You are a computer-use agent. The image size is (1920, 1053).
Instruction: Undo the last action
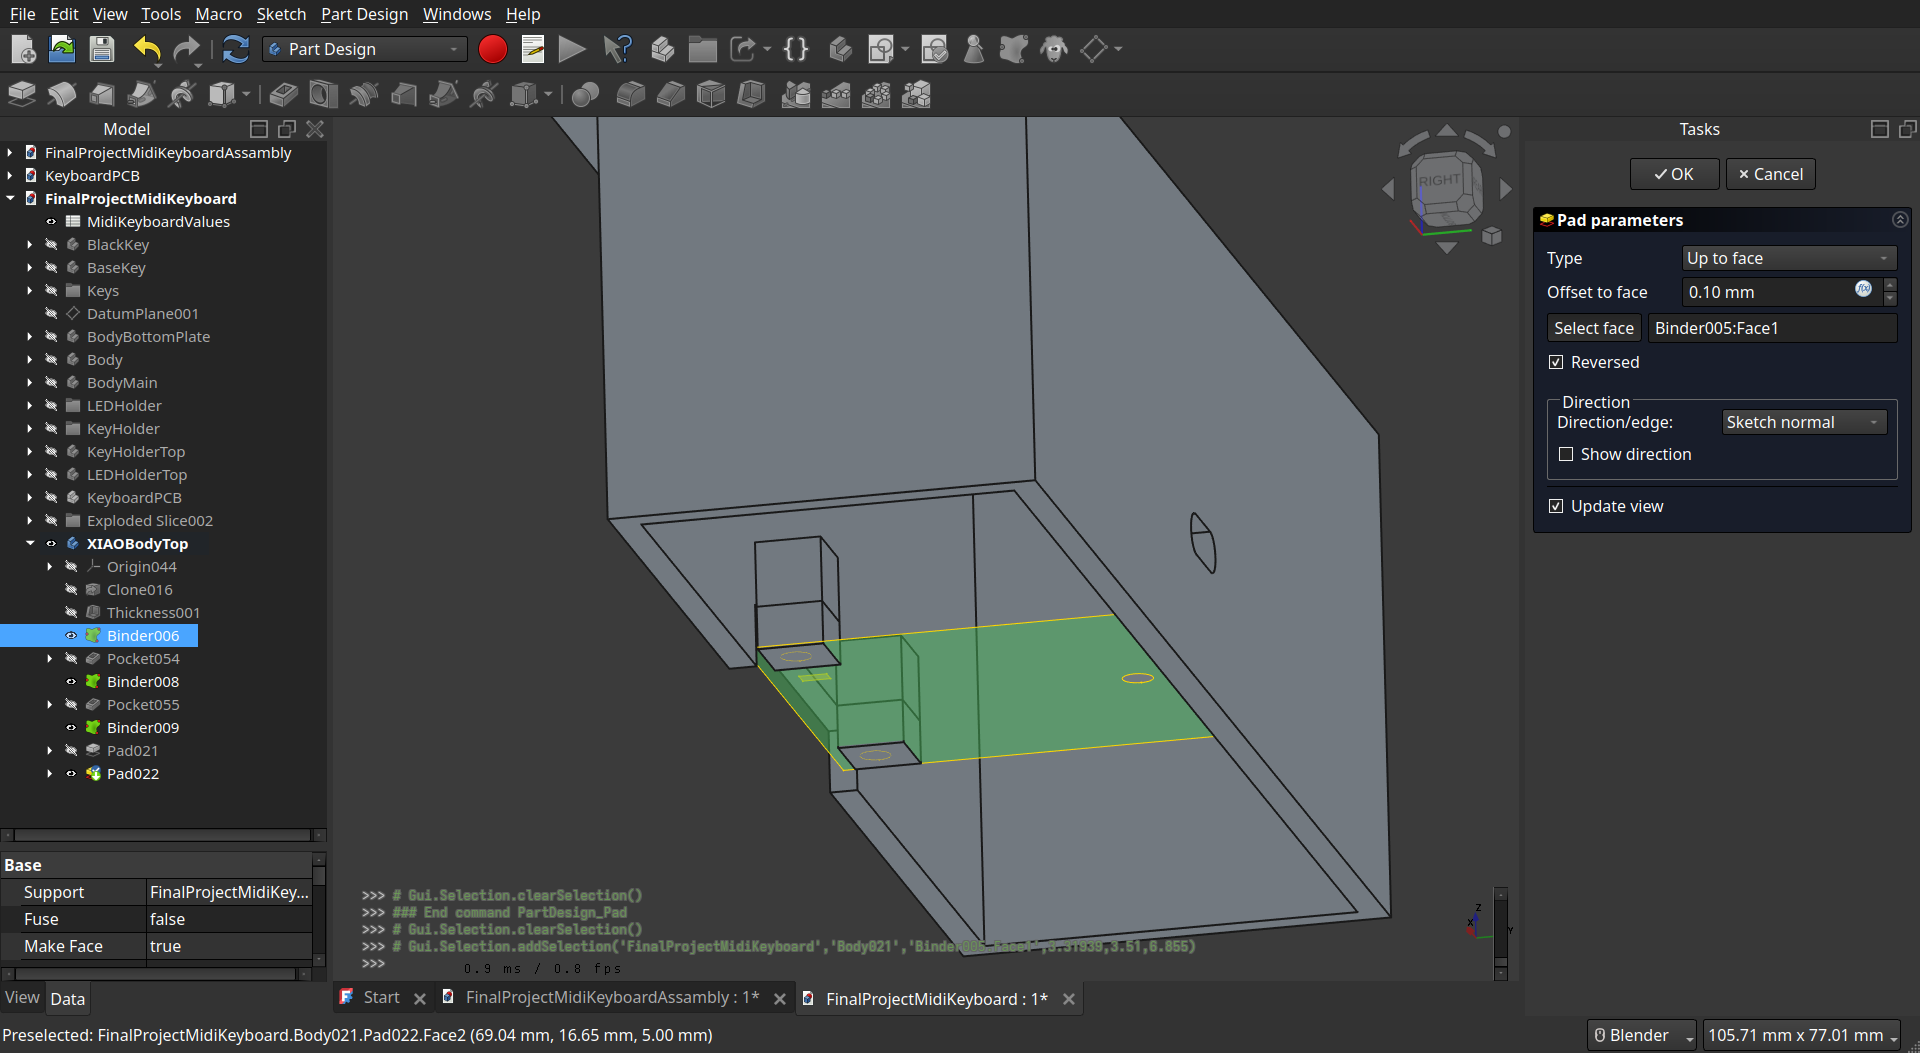pyautogui.click(x=147, y=49)
